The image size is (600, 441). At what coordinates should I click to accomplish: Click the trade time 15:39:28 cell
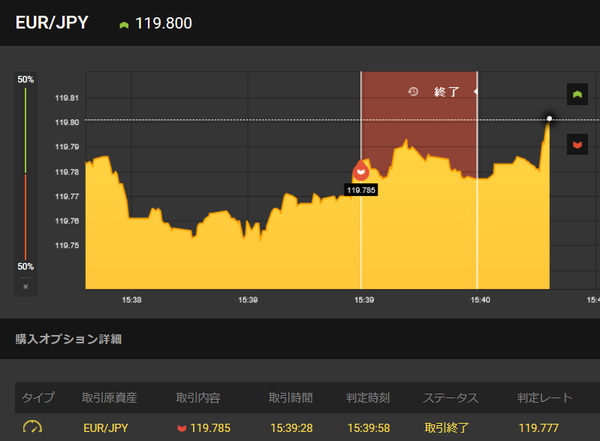(292, 428)
